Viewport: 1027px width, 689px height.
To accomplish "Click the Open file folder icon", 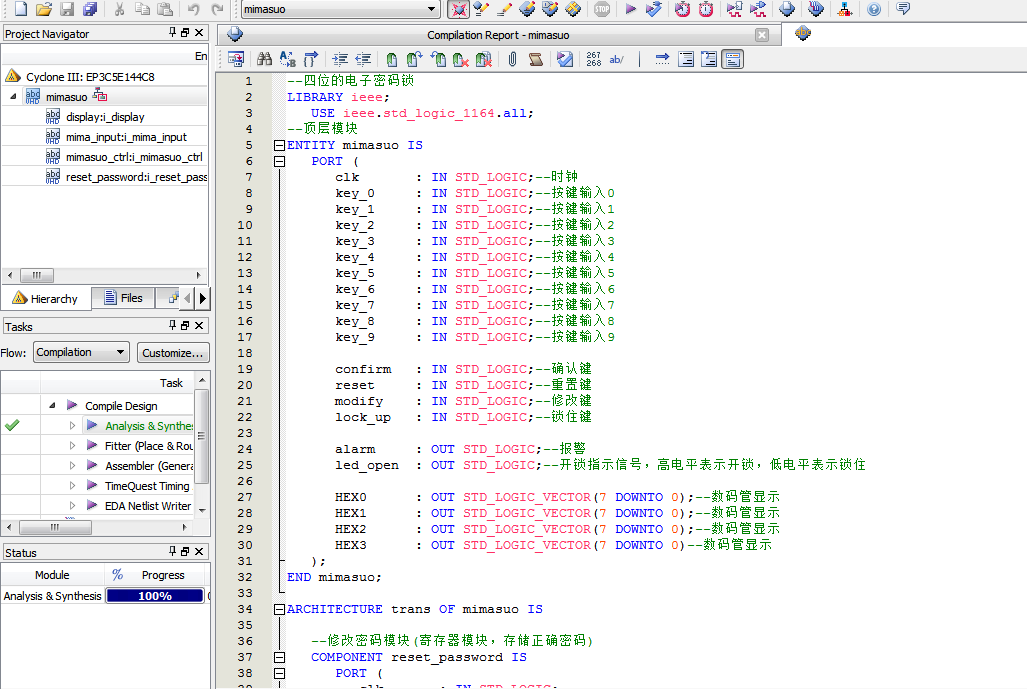I will pyautogui.click(x=43, y=9).
